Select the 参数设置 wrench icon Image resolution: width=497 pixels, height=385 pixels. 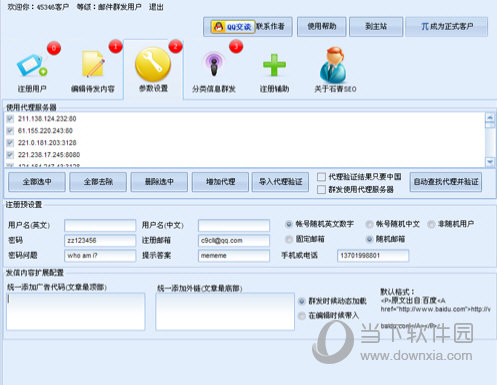pos(153,64)
